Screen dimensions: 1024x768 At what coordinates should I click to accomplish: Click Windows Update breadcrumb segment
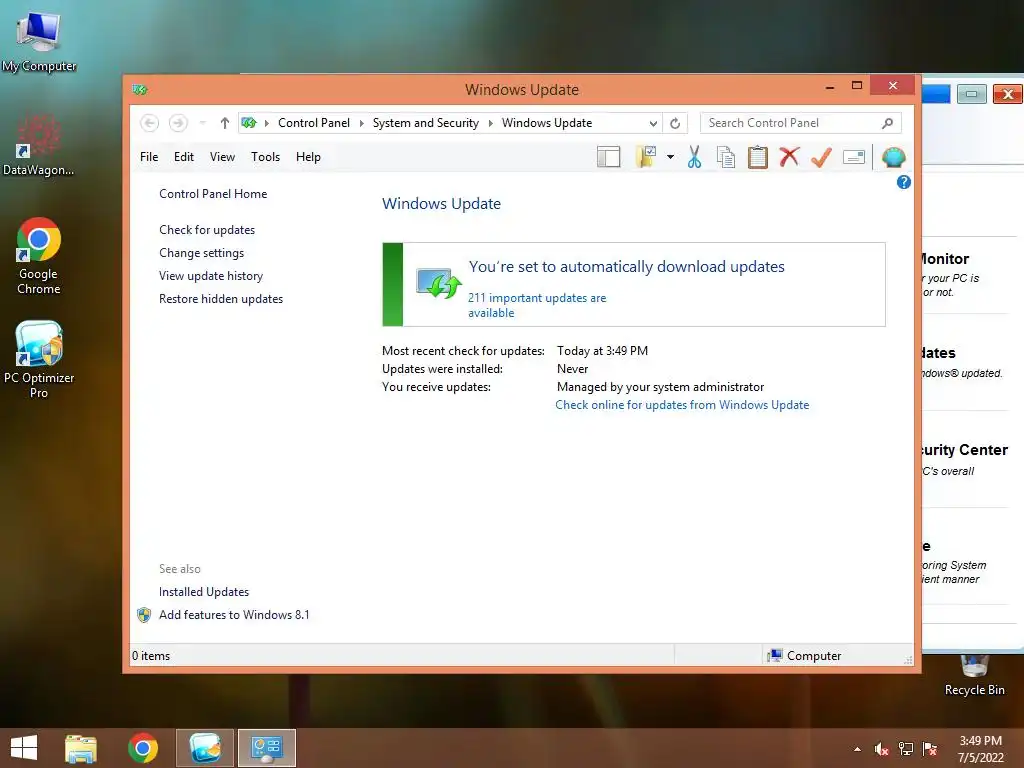click(x=547, y=123)
